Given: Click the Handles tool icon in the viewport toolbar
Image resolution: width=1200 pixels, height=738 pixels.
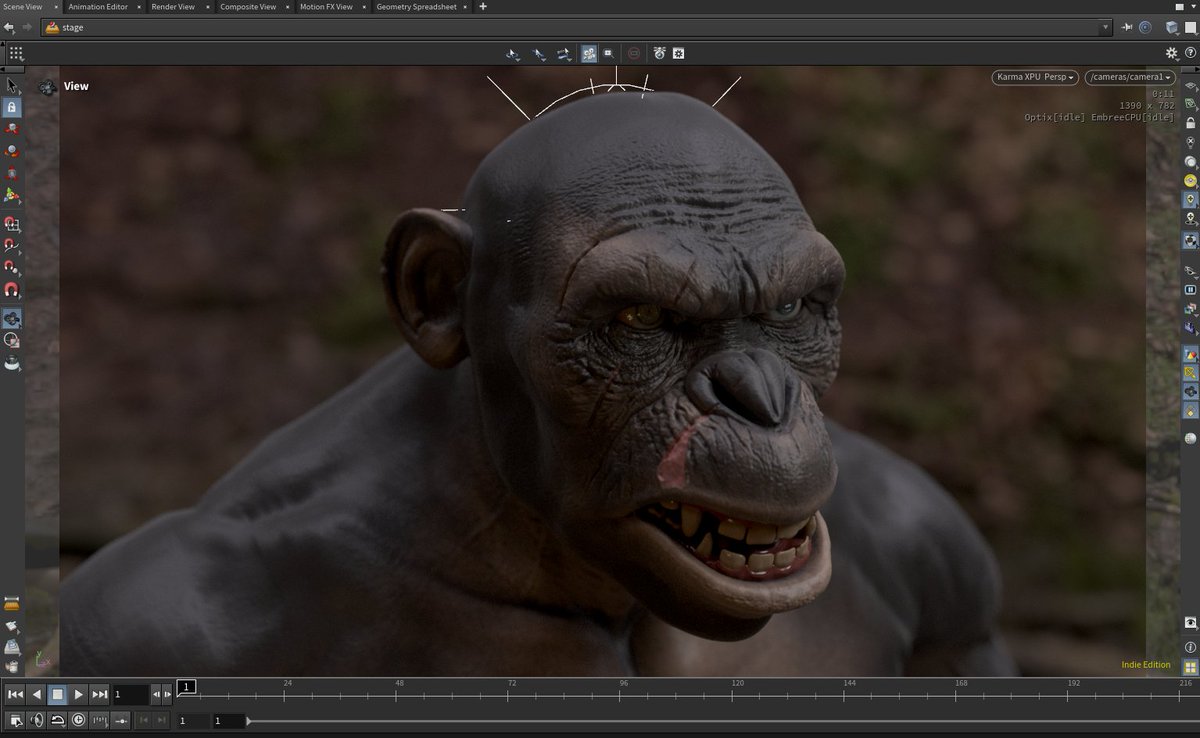Looking at the screenshot, I should coord(562,54).
